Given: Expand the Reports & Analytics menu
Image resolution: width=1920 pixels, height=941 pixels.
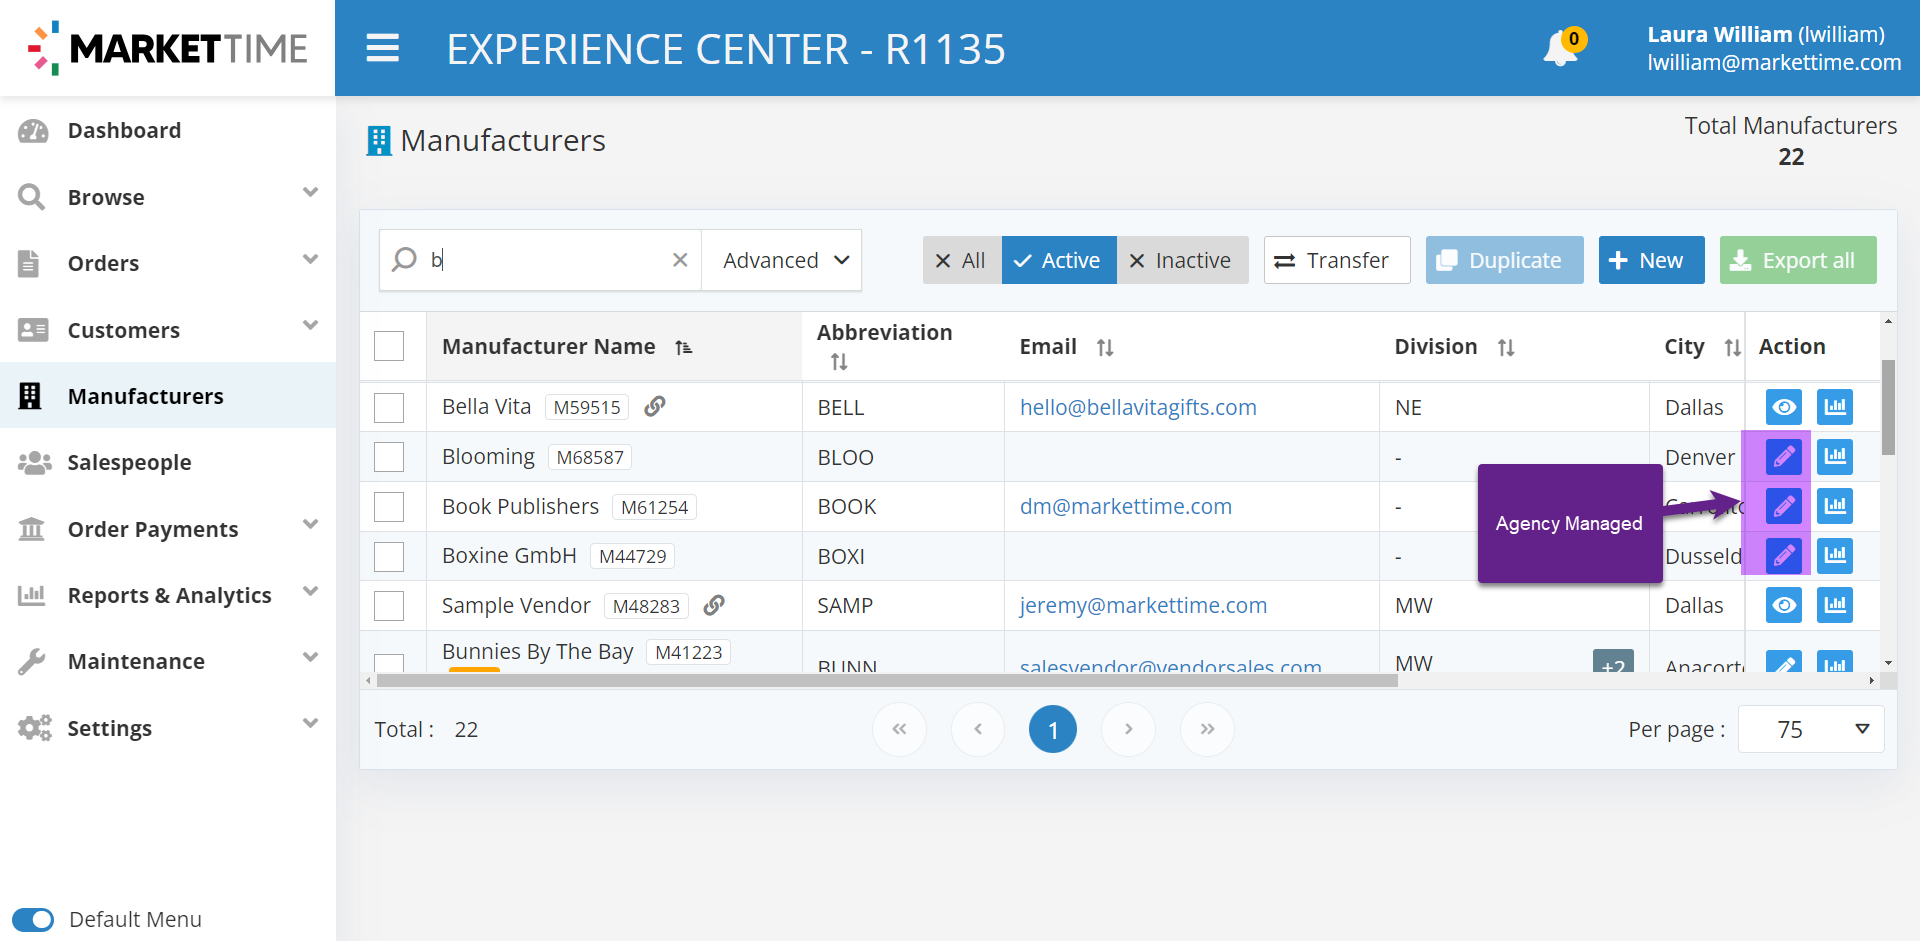Looking at the screenshot, I should [x=168, y=595].
